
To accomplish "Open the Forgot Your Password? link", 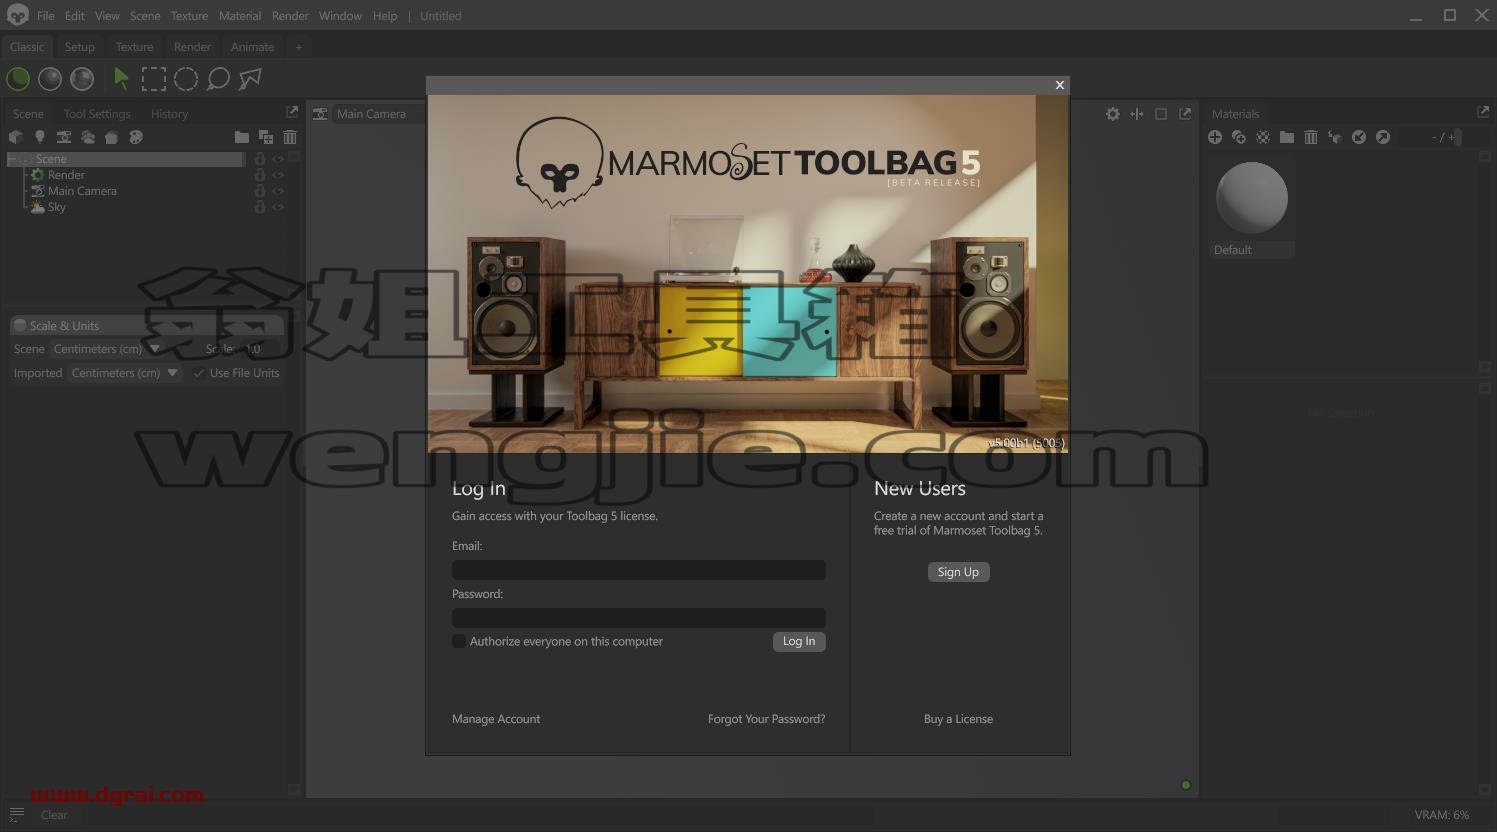I will tap(767, 719).
